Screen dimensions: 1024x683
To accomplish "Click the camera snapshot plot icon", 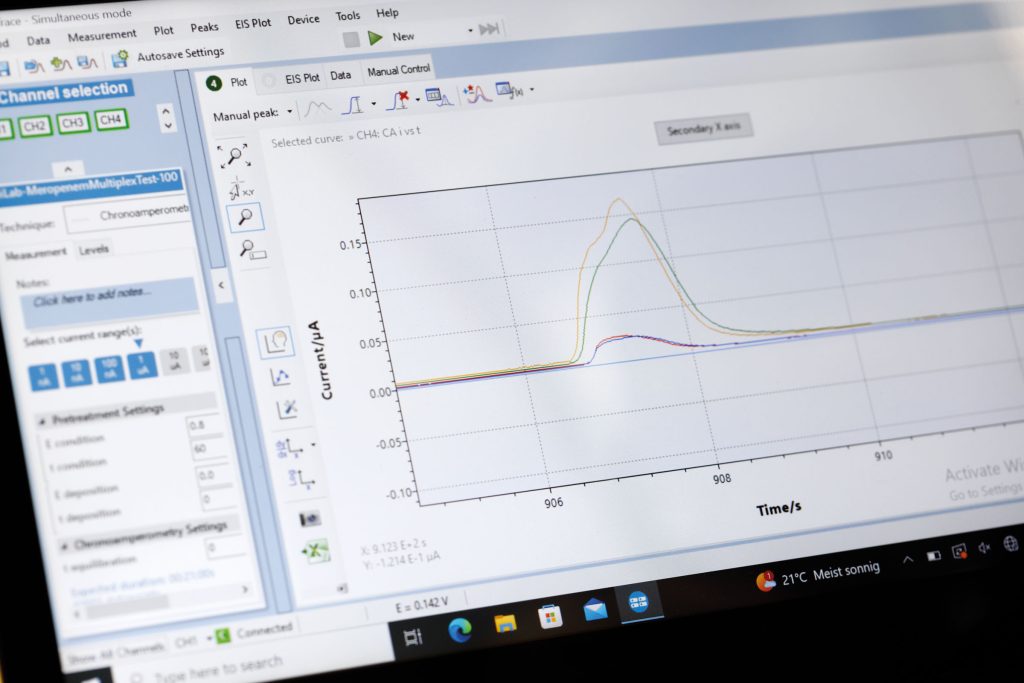I will pos(310,519).
